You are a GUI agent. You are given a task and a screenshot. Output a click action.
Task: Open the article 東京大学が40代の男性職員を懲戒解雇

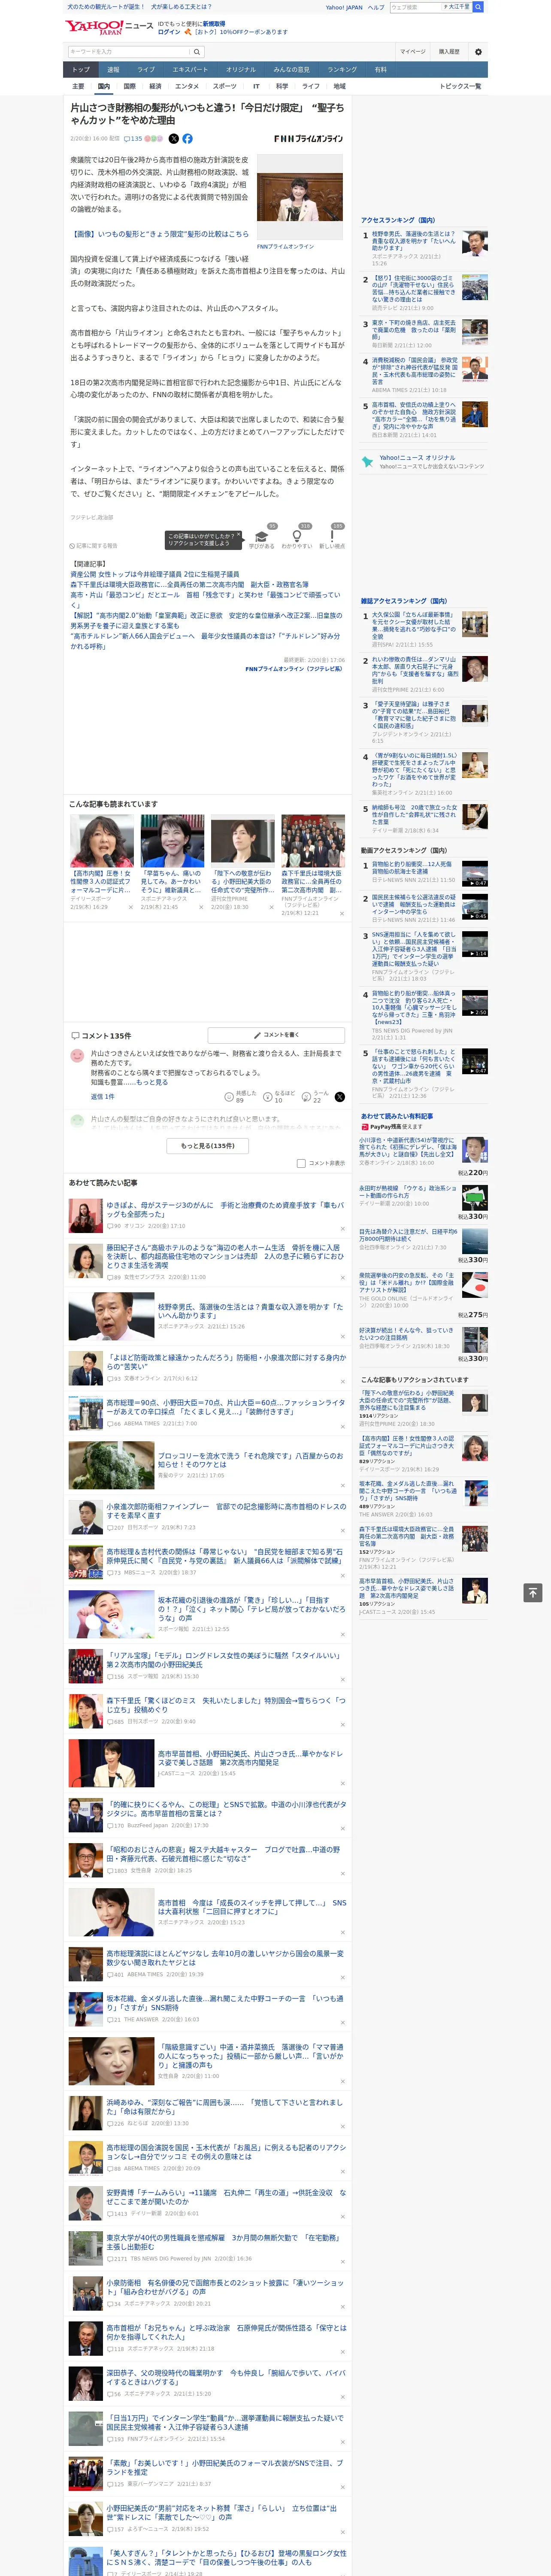click(x=225, y=2242)
